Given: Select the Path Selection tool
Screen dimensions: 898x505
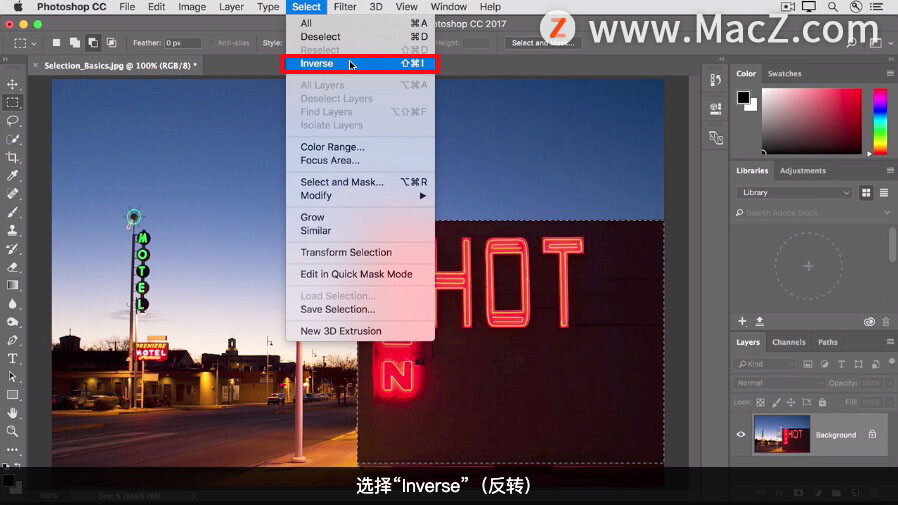Looking at the screenshot, I should [12, 377].
